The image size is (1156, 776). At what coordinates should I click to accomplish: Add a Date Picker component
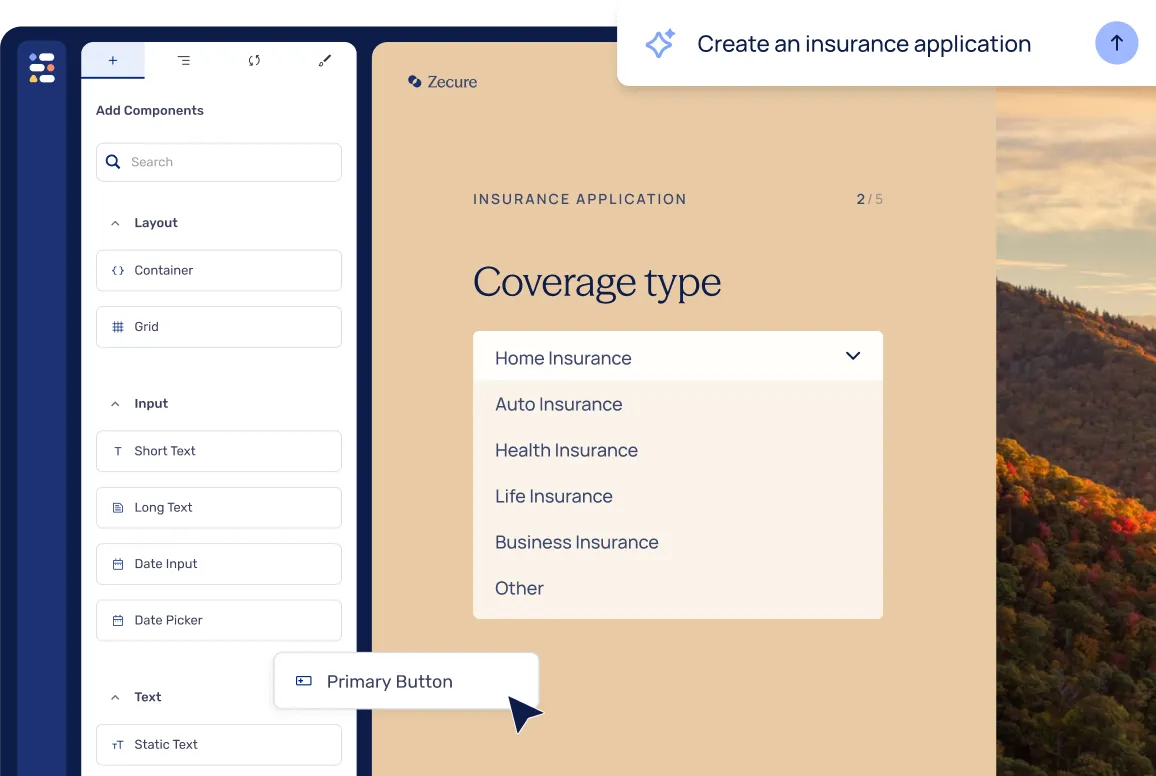tap(219, 621)
